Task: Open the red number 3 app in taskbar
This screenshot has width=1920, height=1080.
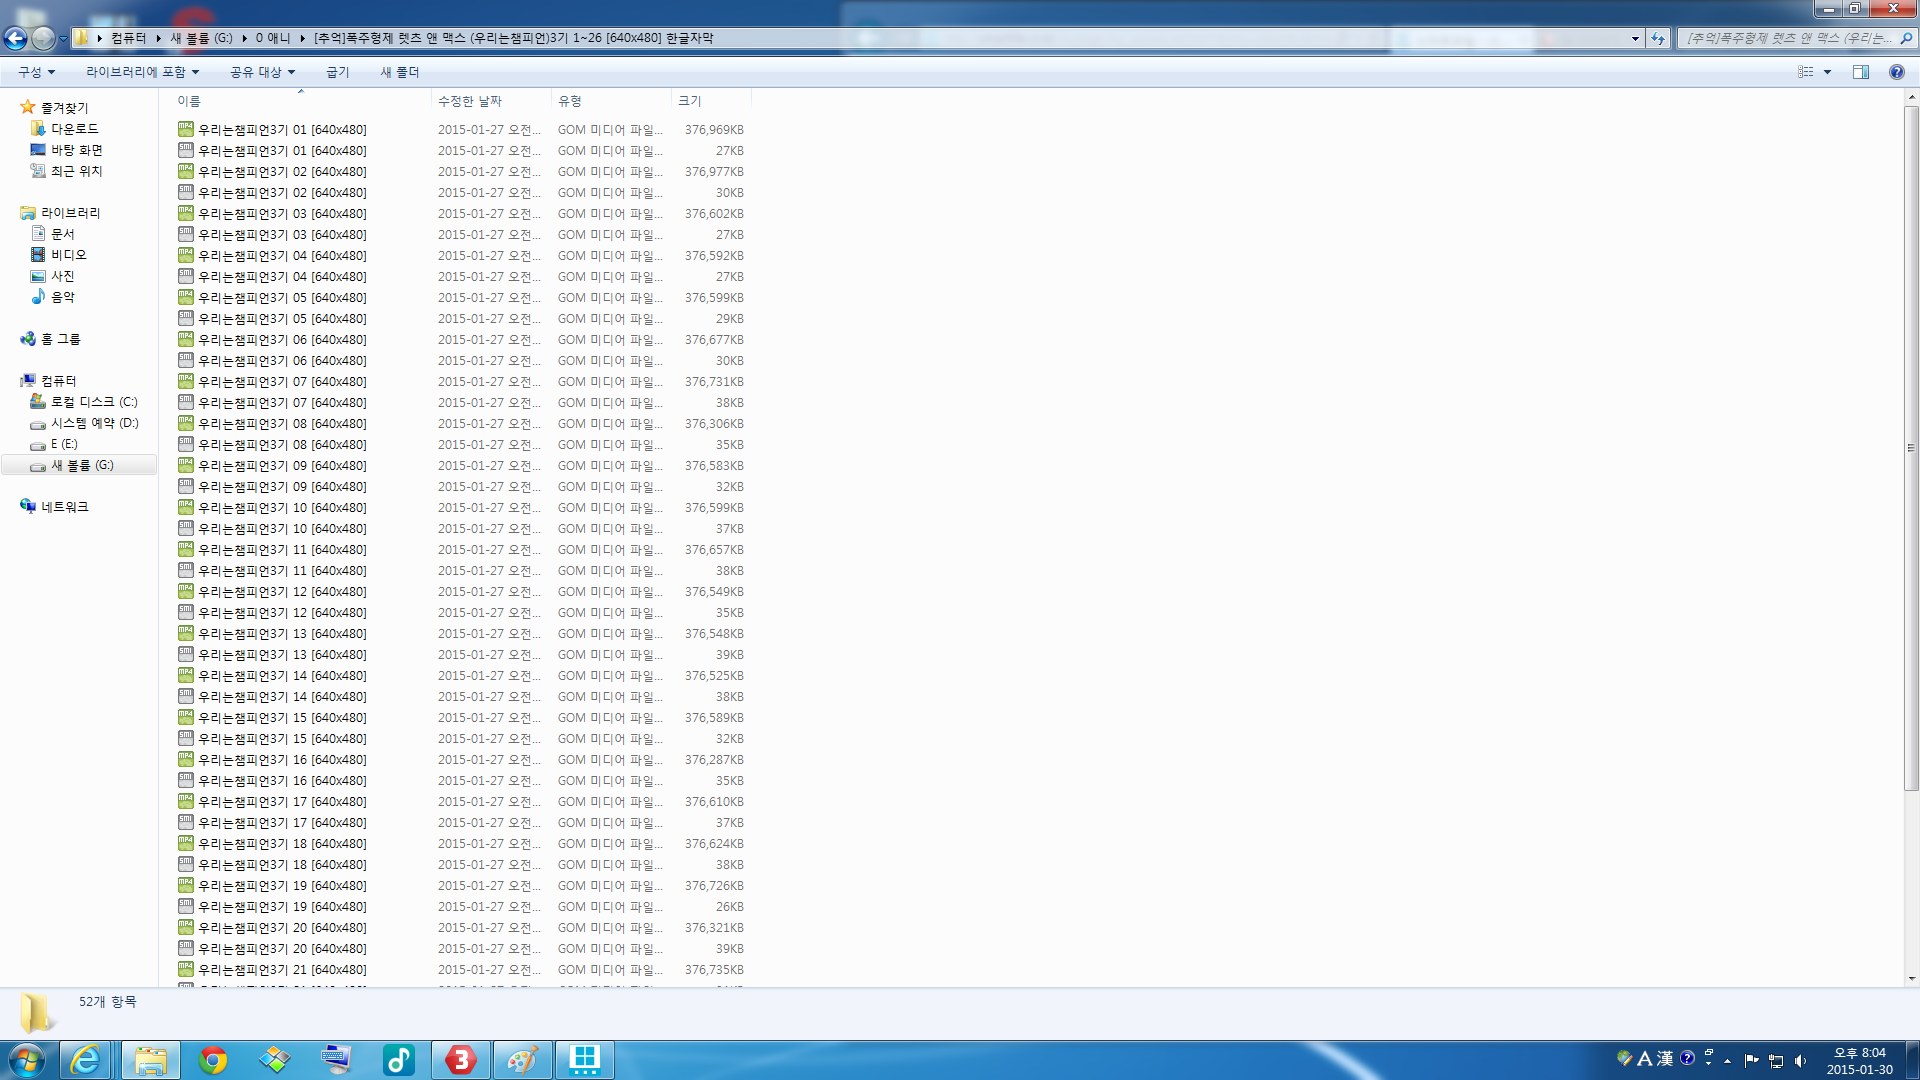Action: pyautogui.click(x=460, y=1060)
